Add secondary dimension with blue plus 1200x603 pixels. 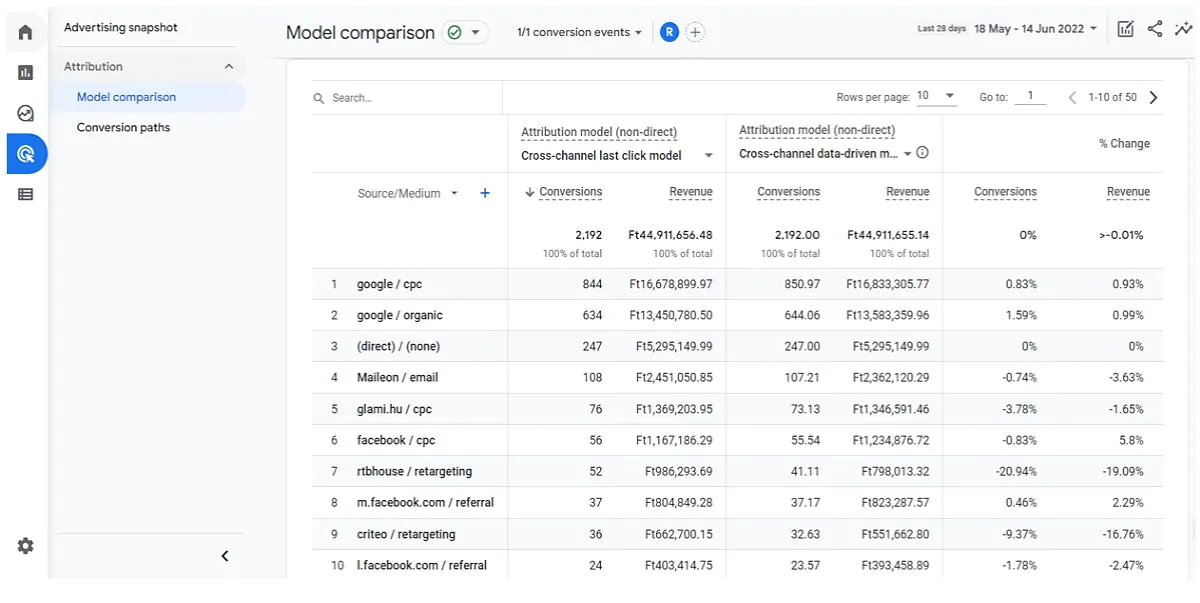pyautogui.click(x=485, y=193)
